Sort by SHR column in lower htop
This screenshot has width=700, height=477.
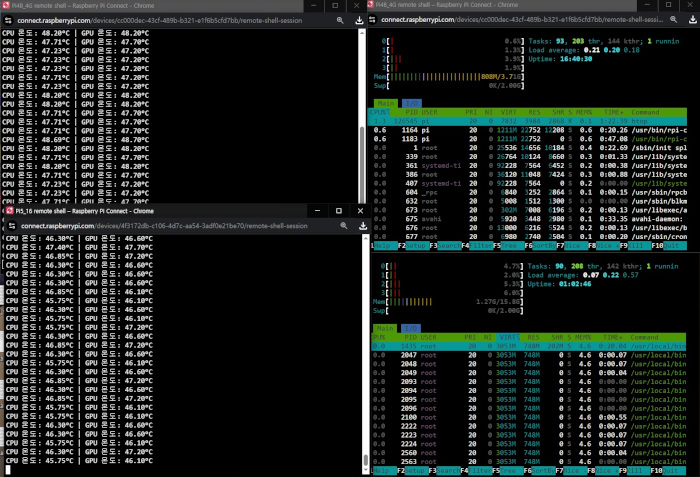pos(557,337)
